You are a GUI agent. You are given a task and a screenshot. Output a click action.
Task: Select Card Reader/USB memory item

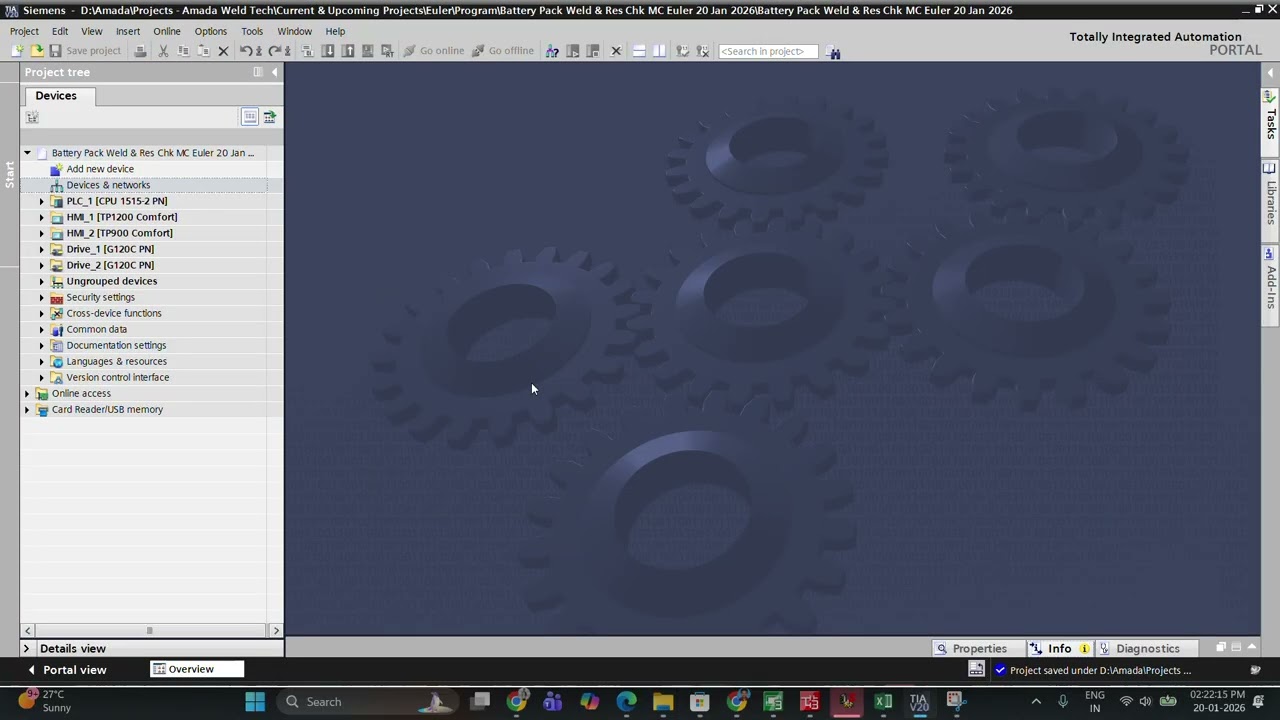click(107, 409)
